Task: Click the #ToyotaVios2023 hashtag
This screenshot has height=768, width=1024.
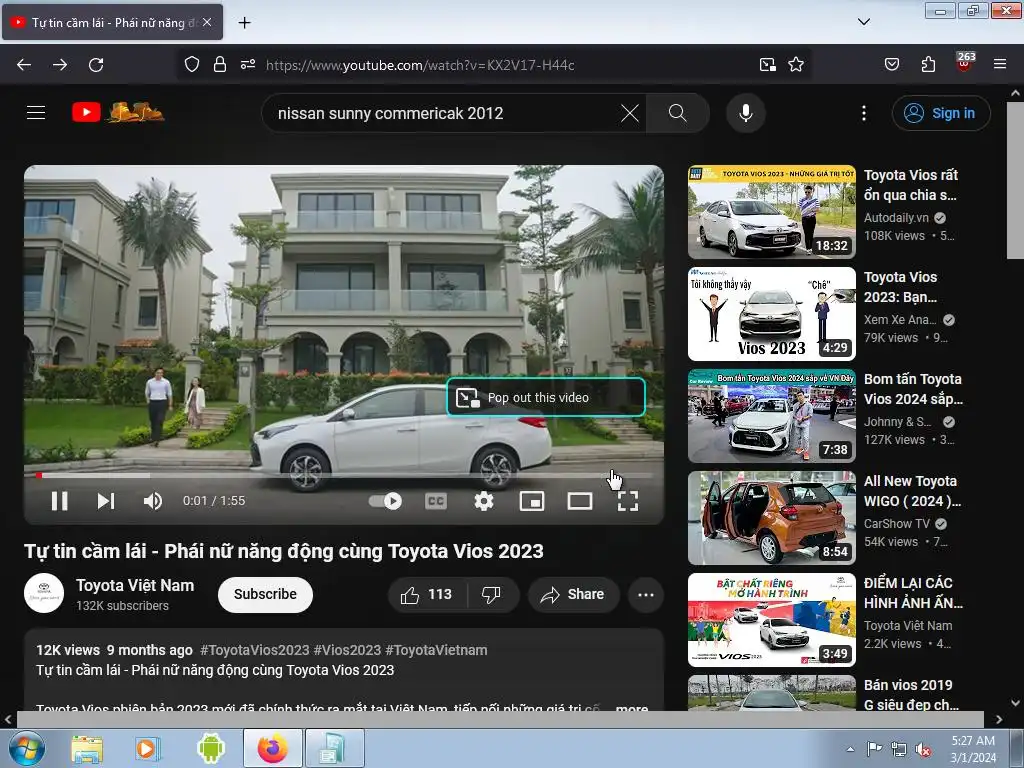Action: click(255, 650)
